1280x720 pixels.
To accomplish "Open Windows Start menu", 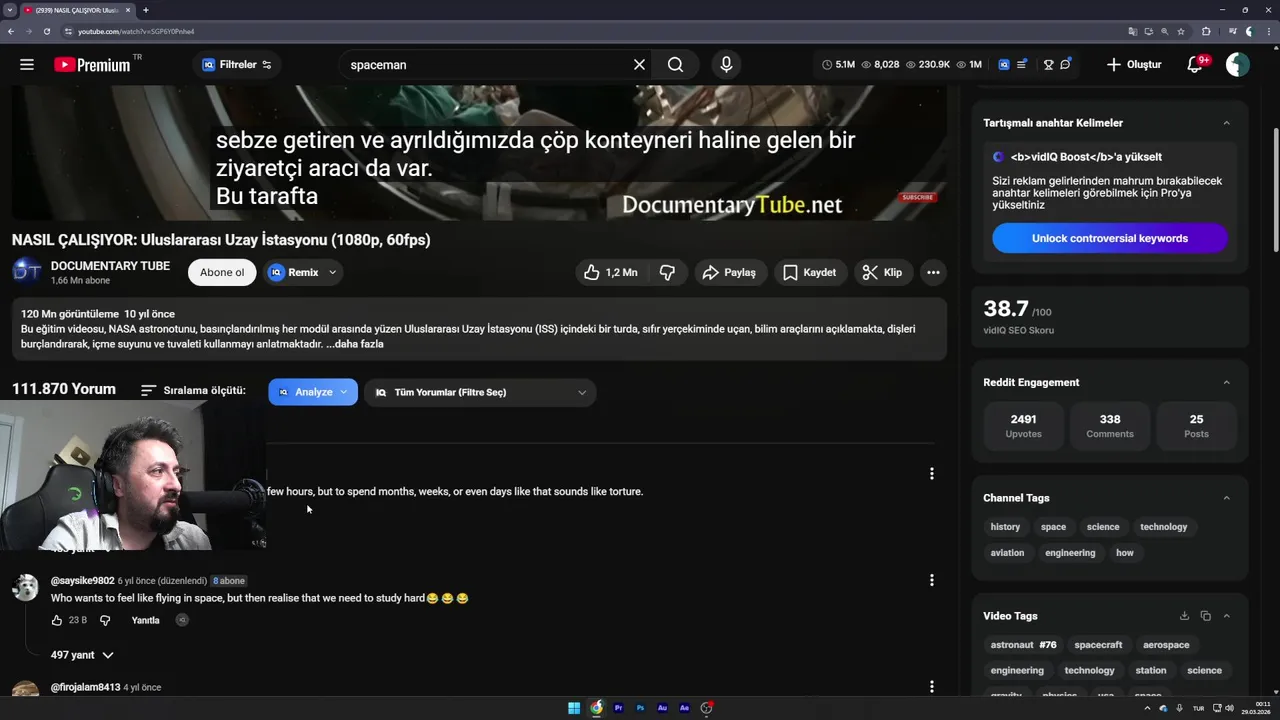I will click(574, 708).
